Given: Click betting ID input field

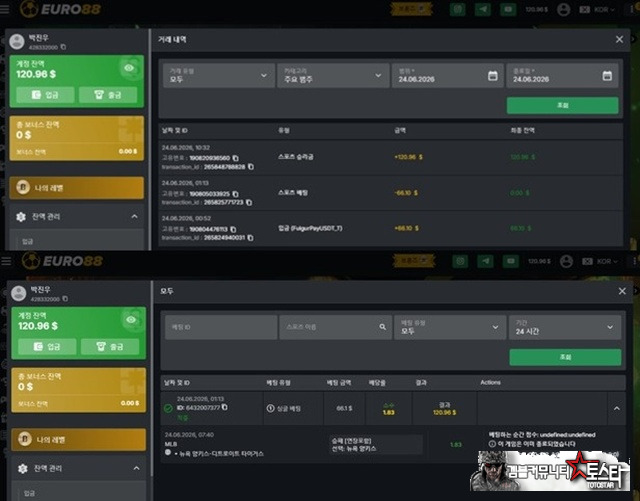Looking at the screenshot, I should click(221, 327).
